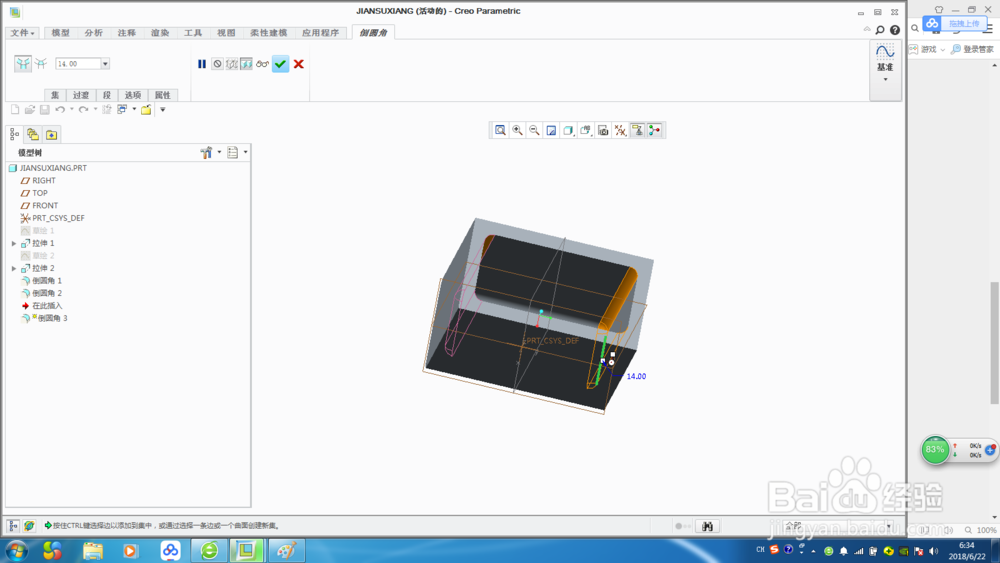This screenshot has width=1000, height=563.
Task: Open the 过渡 (Transitions) panel tab
Action: point(81,95)
